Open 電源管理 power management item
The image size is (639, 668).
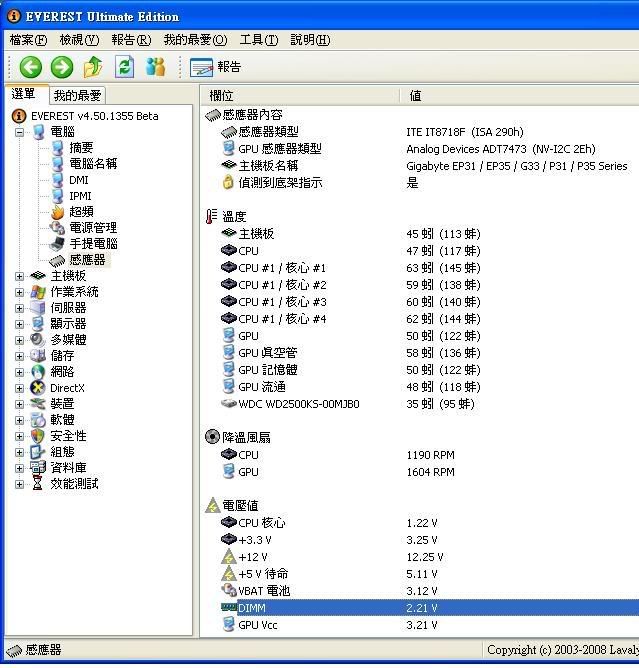coord(92,228)
